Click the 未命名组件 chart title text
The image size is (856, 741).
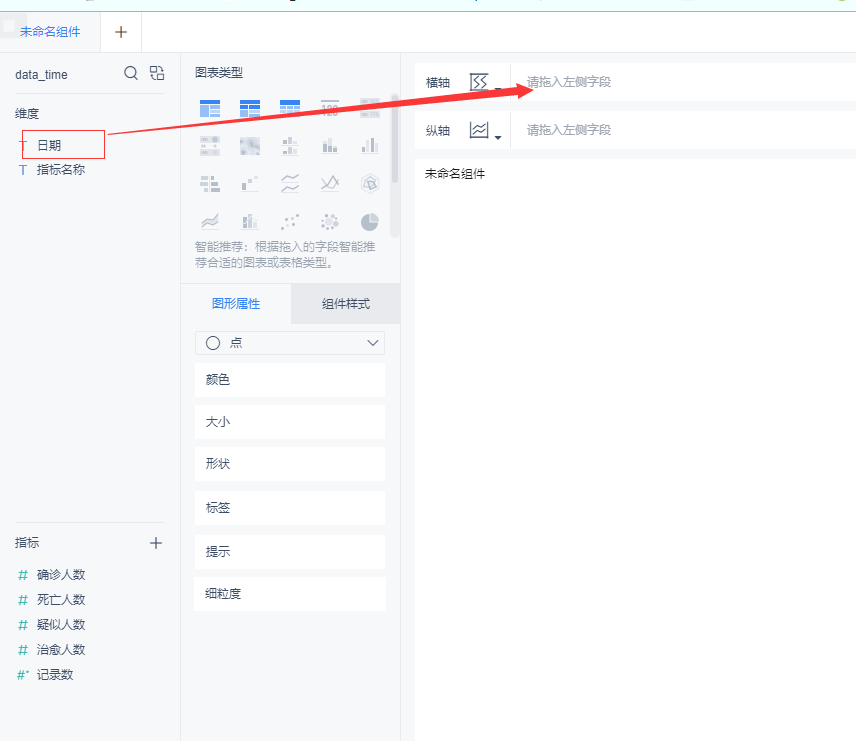click(455, 174)
